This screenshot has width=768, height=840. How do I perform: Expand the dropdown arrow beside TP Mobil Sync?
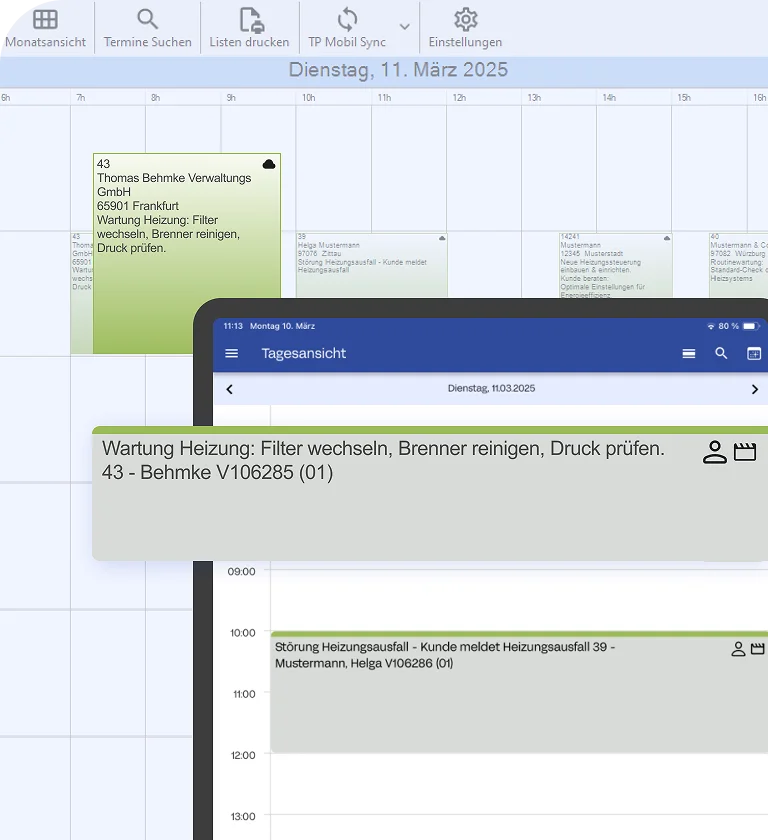(404, 27)
